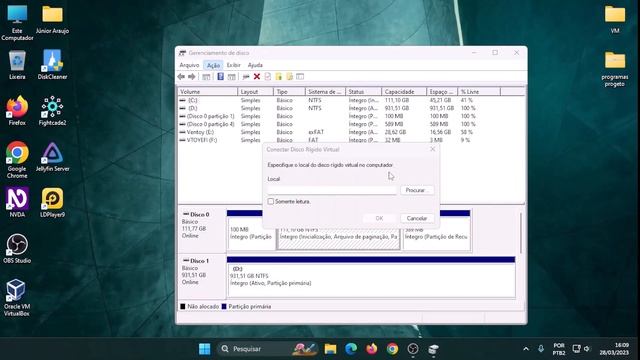Click the Disco 1 disk label
The image size is (640, 360).
199,260
